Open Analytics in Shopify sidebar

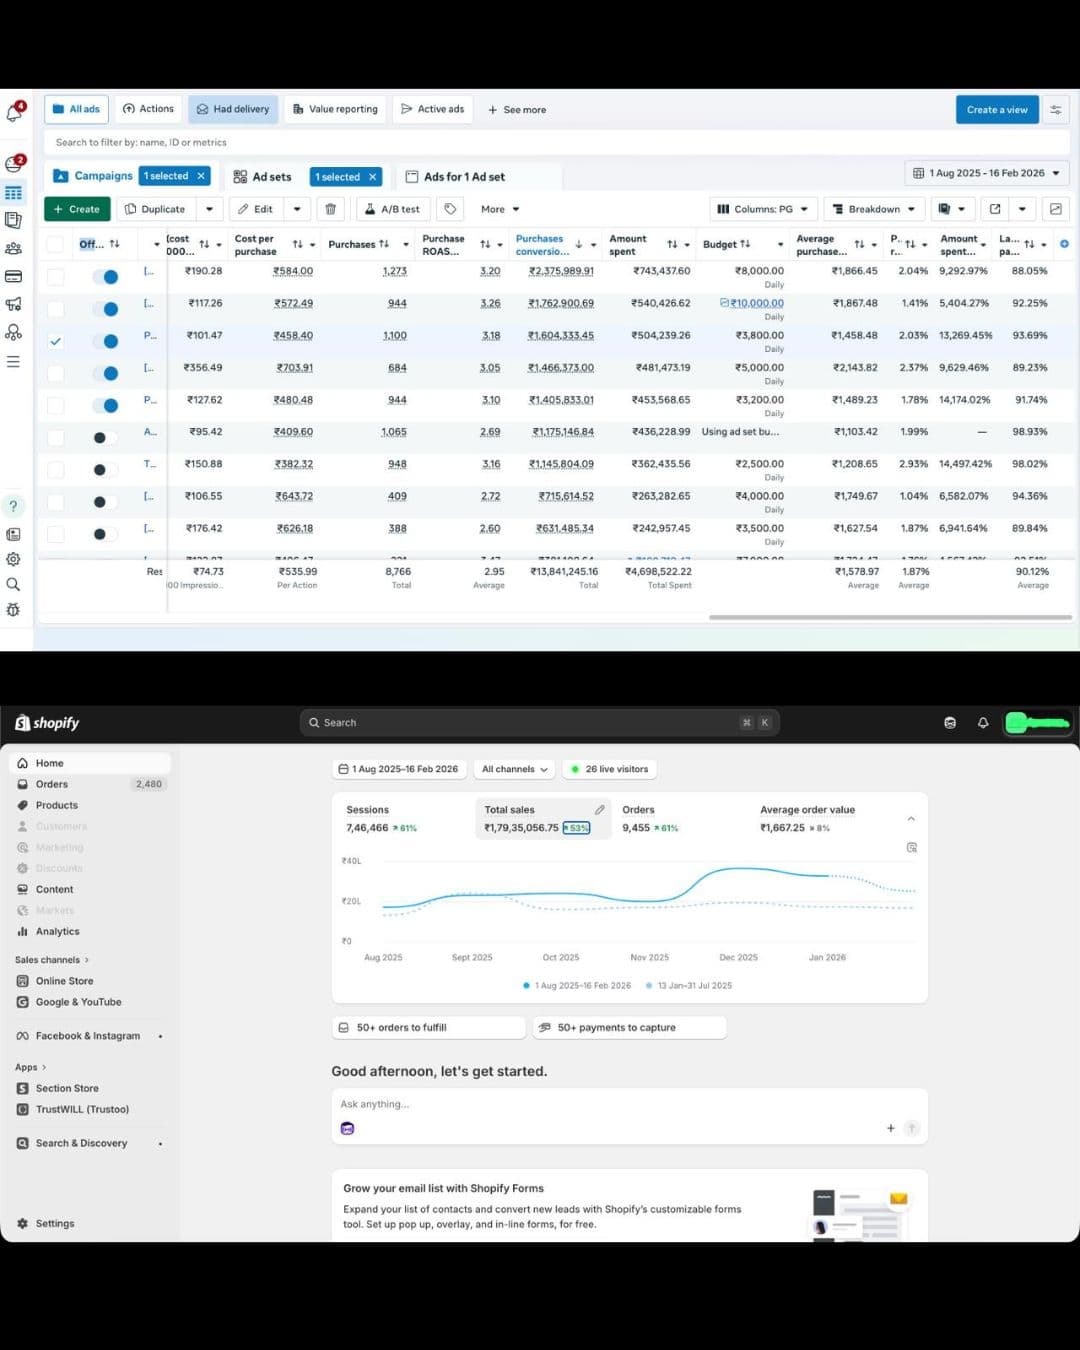[x=57, y=931]
